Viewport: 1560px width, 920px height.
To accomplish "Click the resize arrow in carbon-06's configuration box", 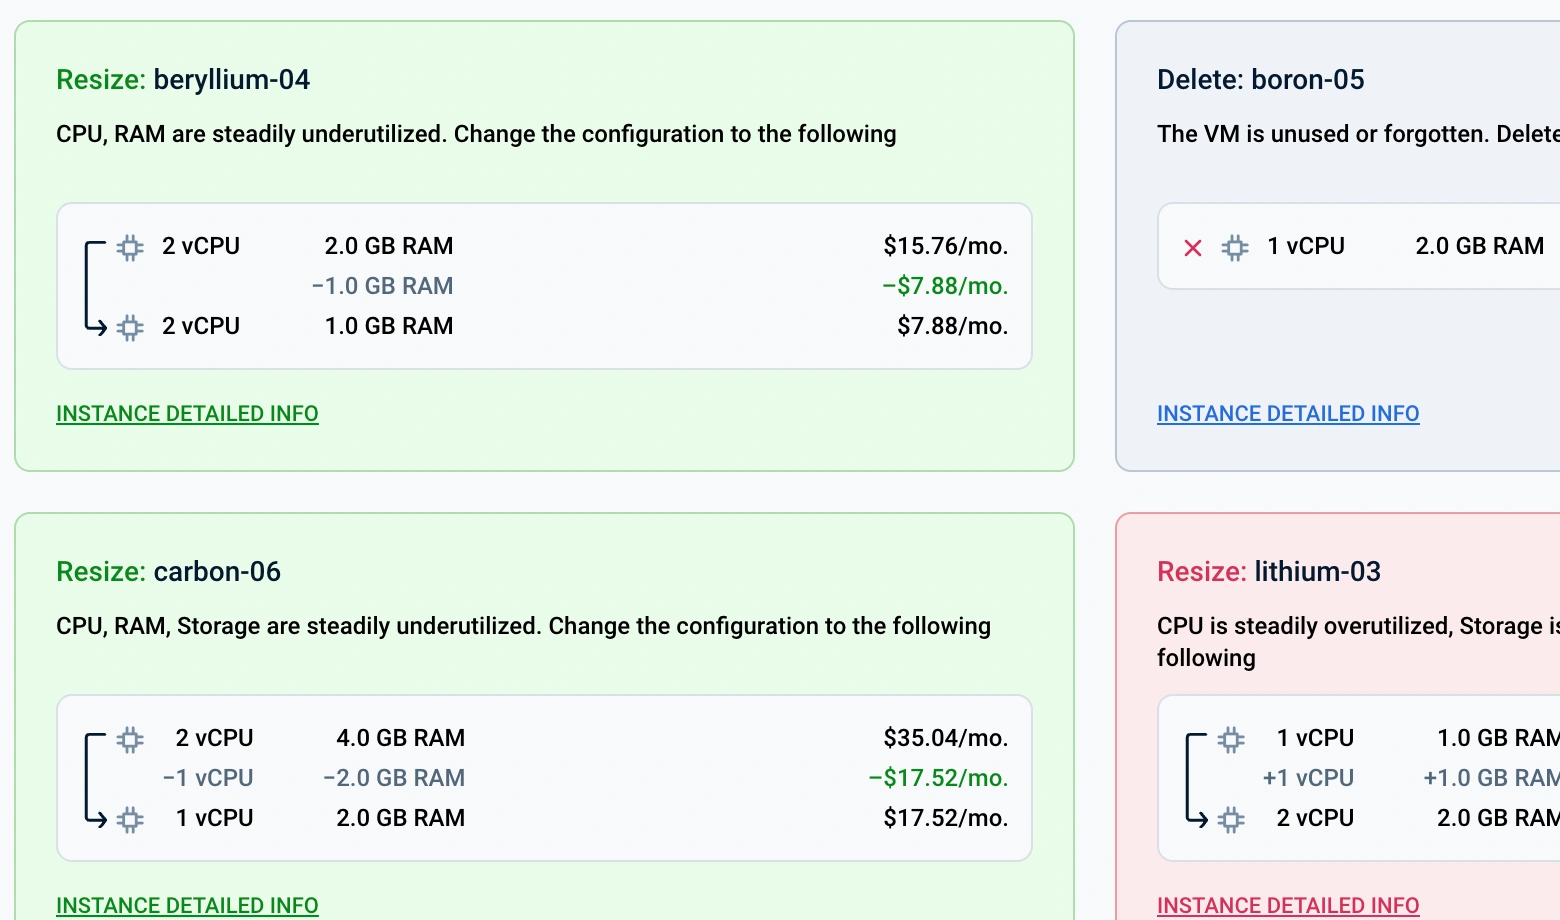I will [93, 779].
